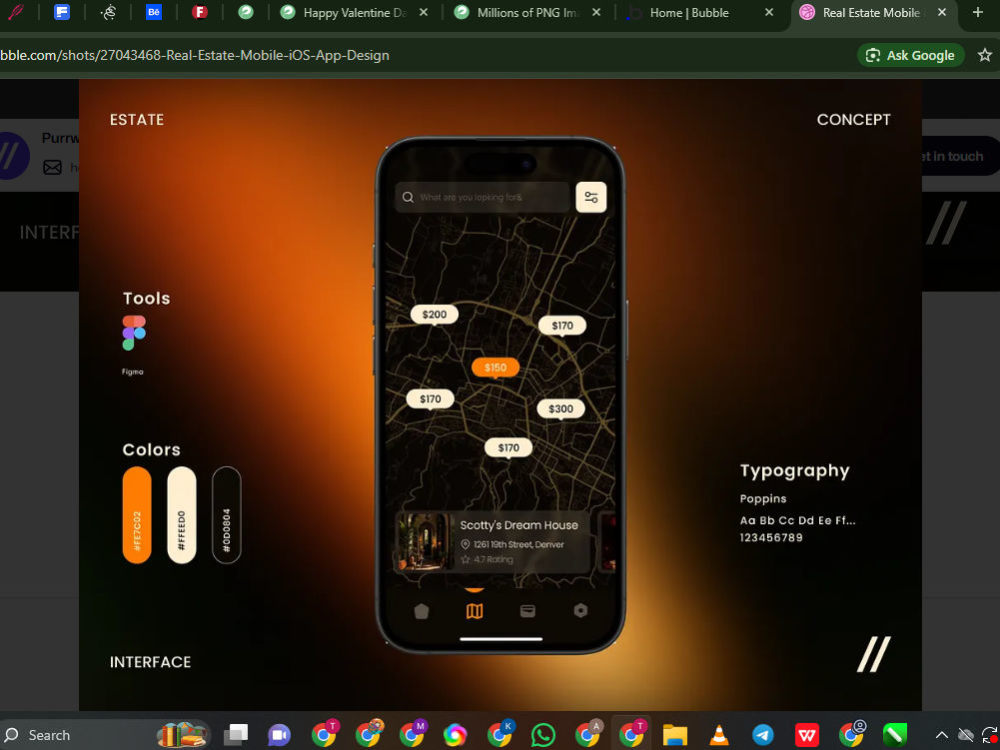Open Telegram from the taskbar
Screen dimensions: 1000x750
point(763,735)
